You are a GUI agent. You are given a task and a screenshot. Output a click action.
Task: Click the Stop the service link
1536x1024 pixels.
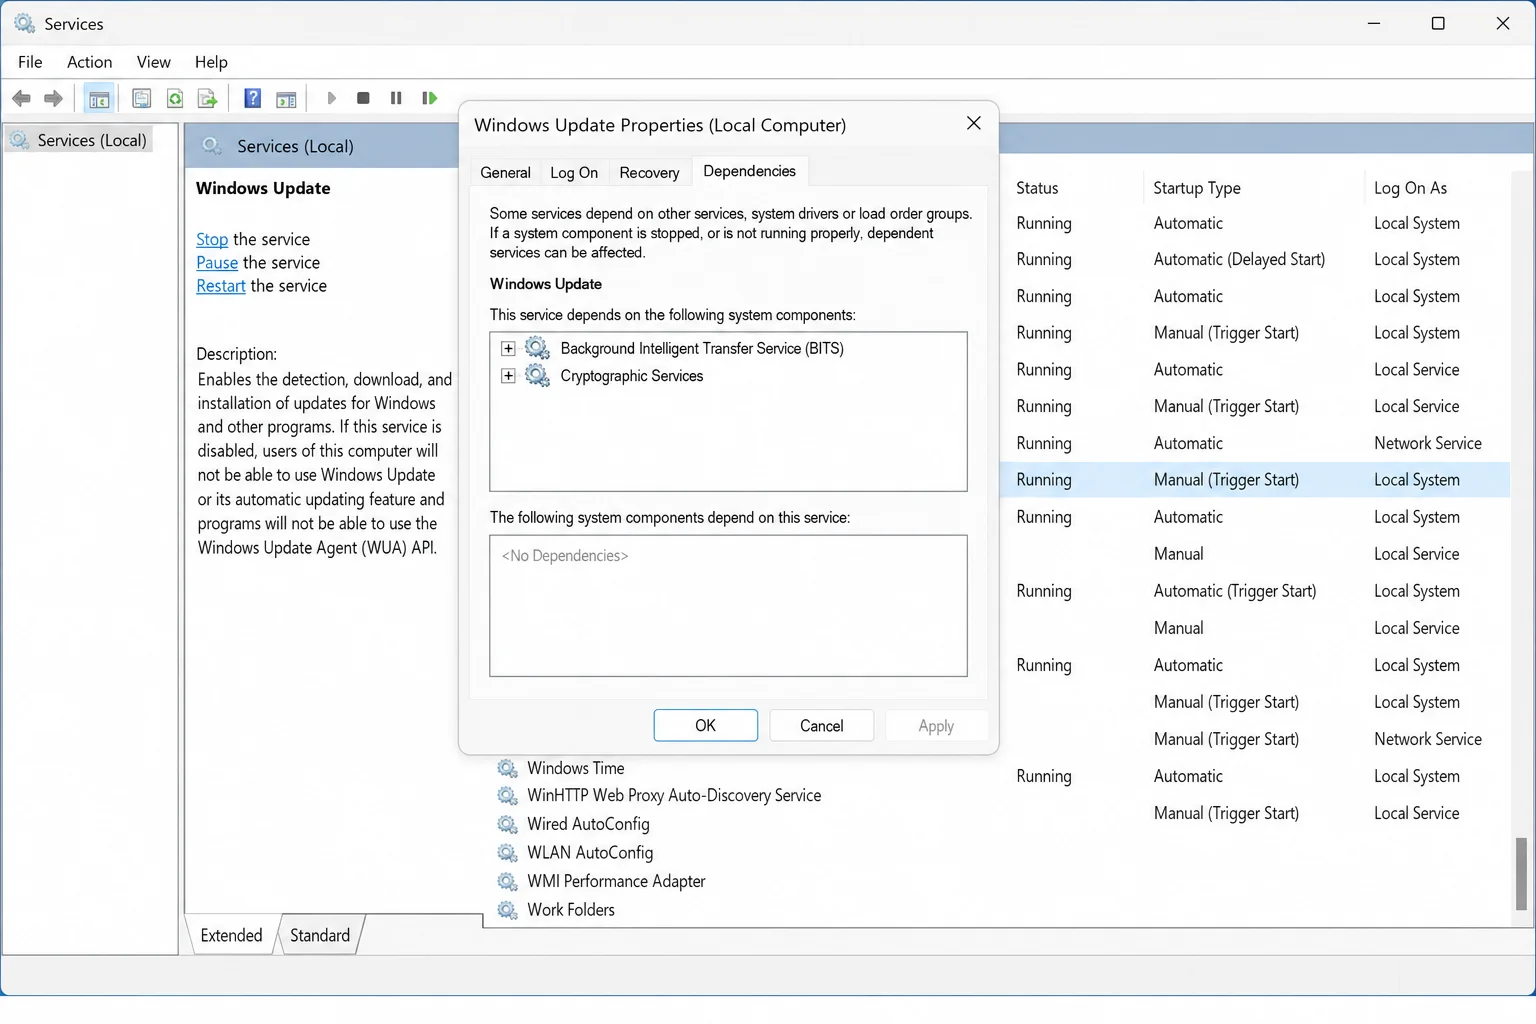(212, 239)
